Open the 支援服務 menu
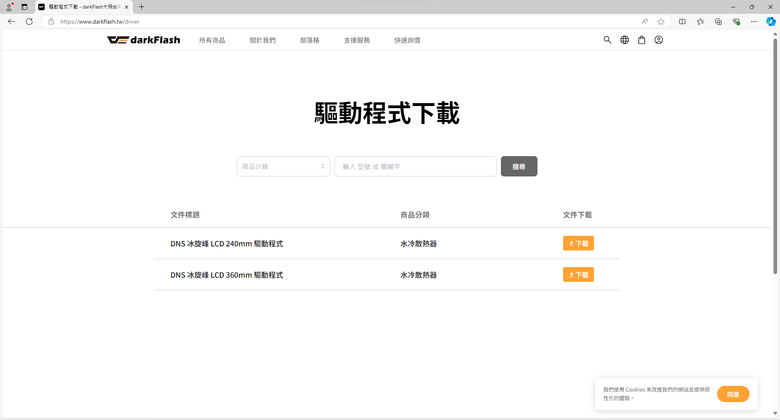 (357, 40)
